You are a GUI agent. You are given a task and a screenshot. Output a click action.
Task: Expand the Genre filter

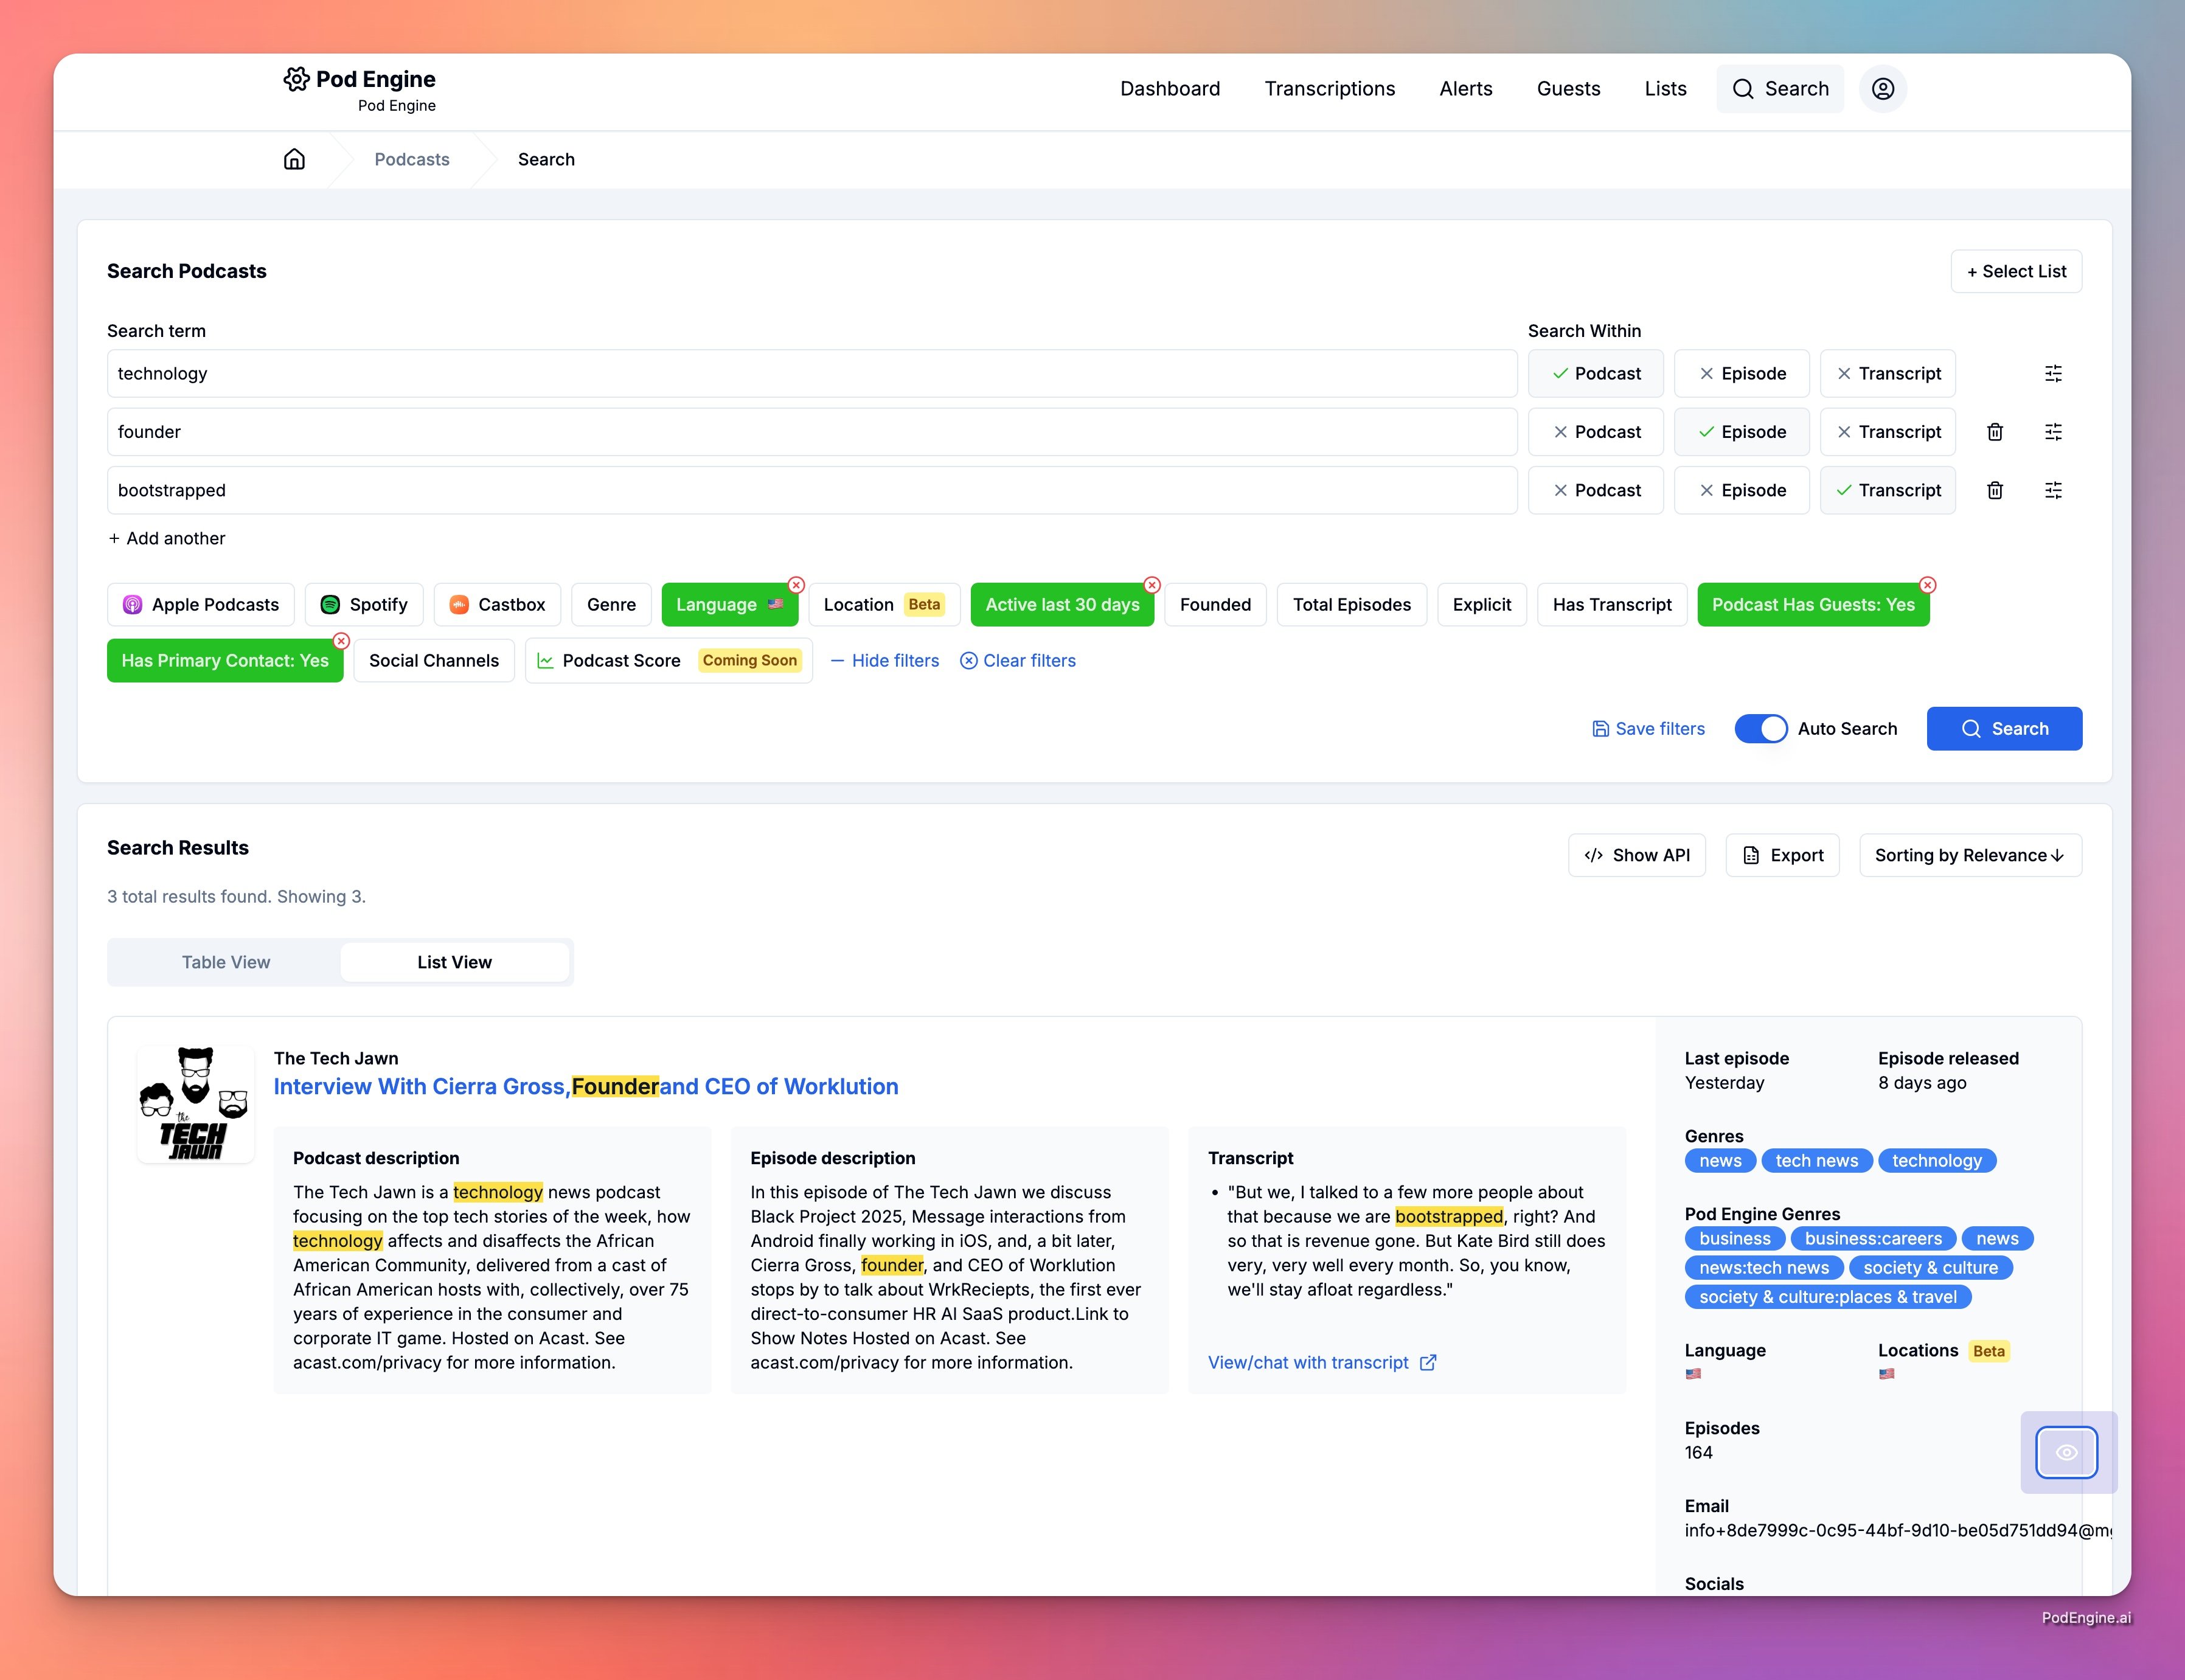click(x=611, y=605)
